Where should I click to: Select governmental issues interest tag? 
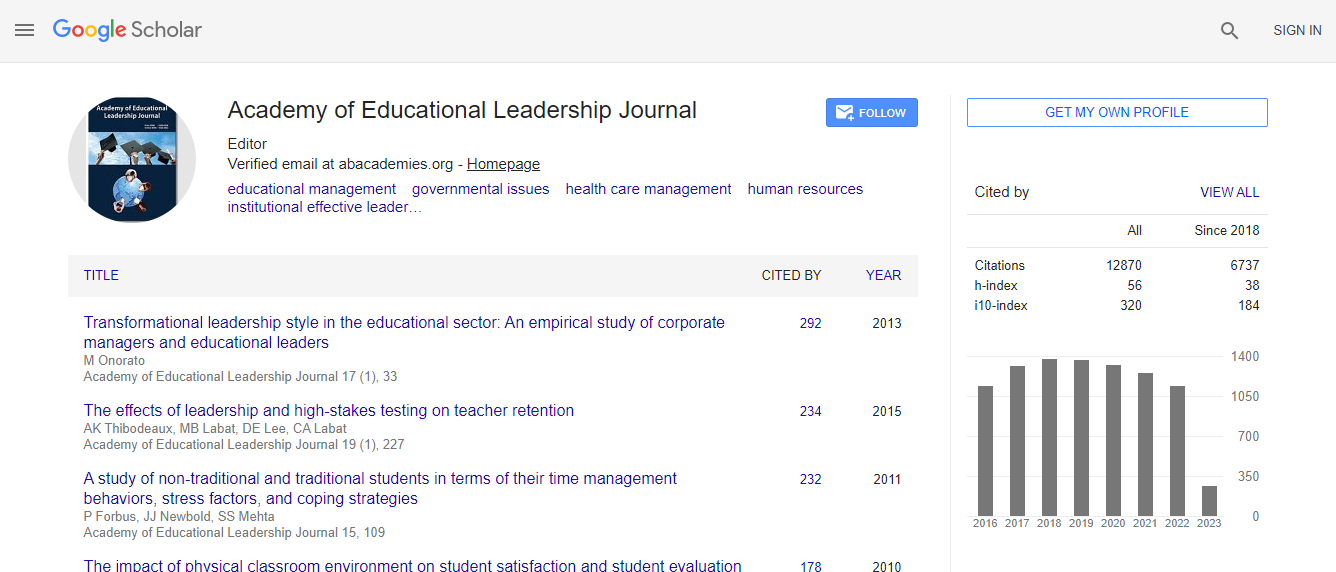point(480,189)
